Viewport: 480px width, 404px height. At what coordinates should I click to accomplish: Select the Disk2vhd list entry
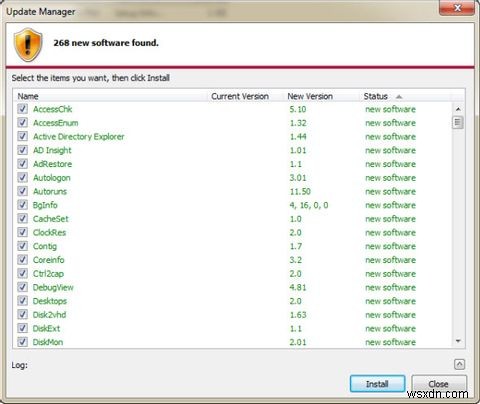pos(49,315)
